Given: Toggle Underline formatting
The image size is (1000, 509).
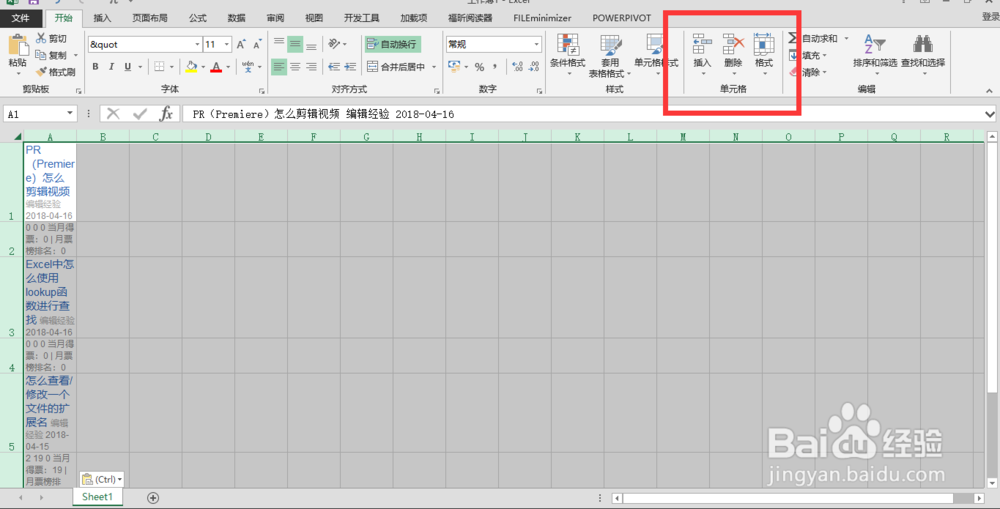Looking at the screenshot, I should tap(128, 66).
